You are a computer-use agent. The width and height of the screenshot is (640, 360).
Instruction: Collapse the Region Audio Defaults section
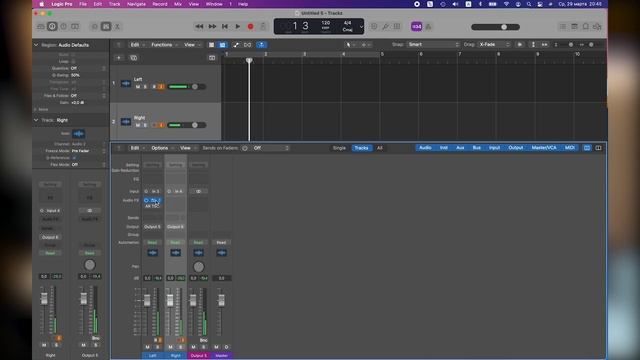click(36, 45)
